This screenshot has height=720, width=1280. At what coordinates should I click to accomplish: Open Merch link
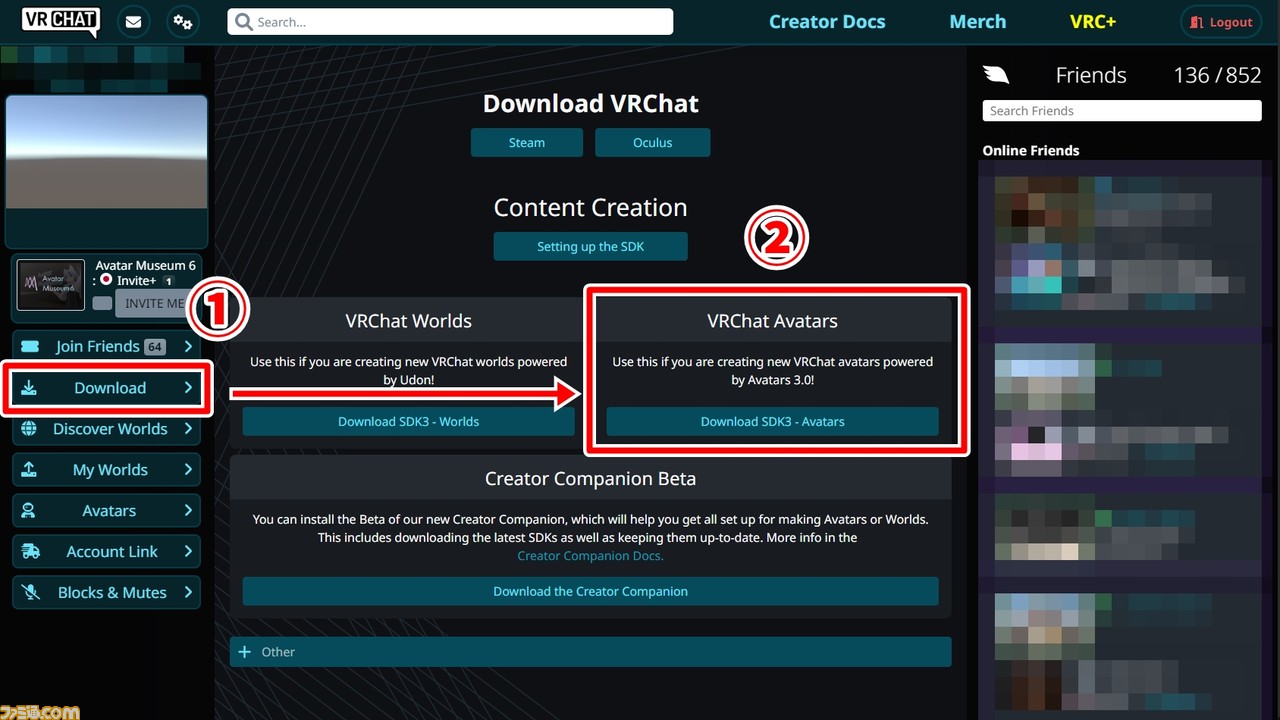(977, 21)
